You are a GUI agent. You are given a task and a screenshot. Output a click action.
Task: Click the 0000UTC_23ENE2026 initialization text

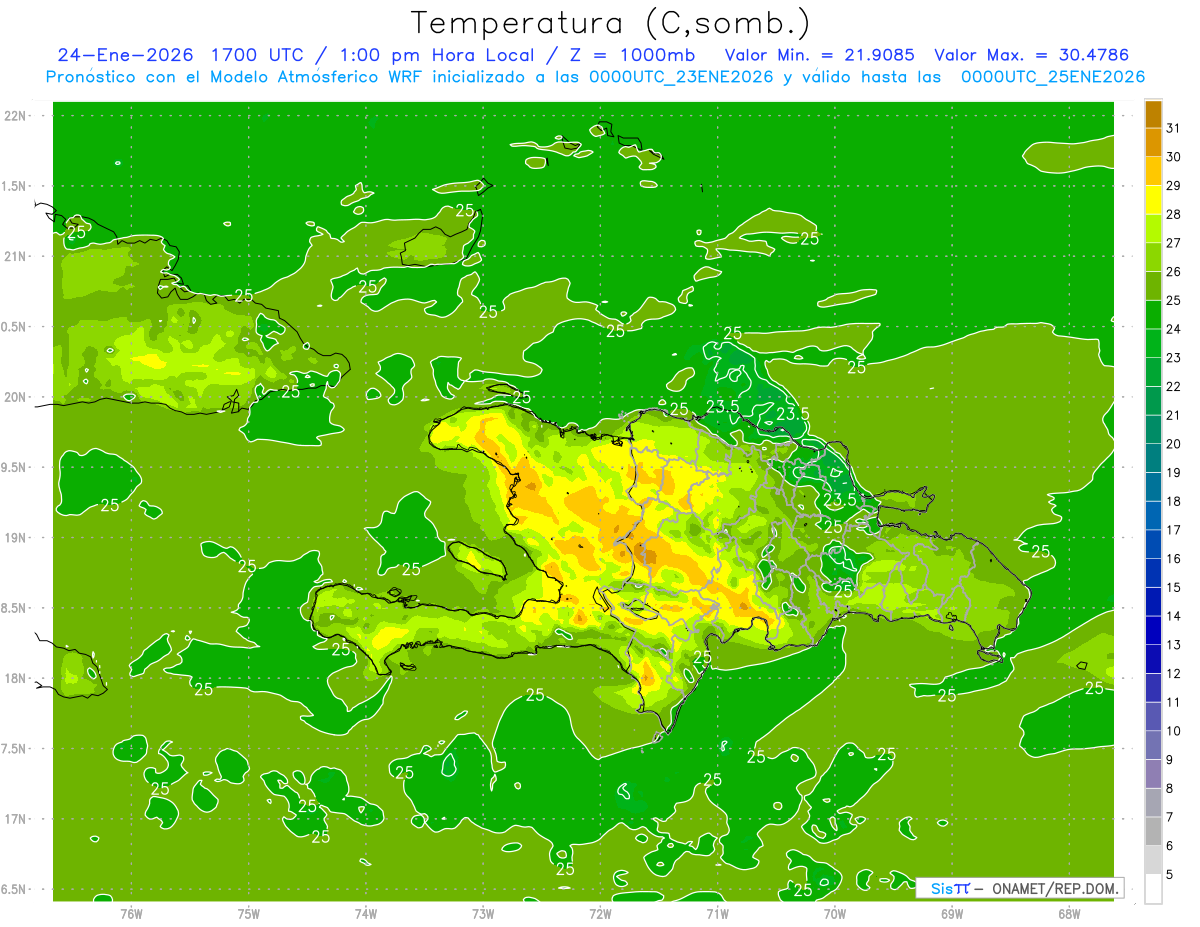pos(682,77)
